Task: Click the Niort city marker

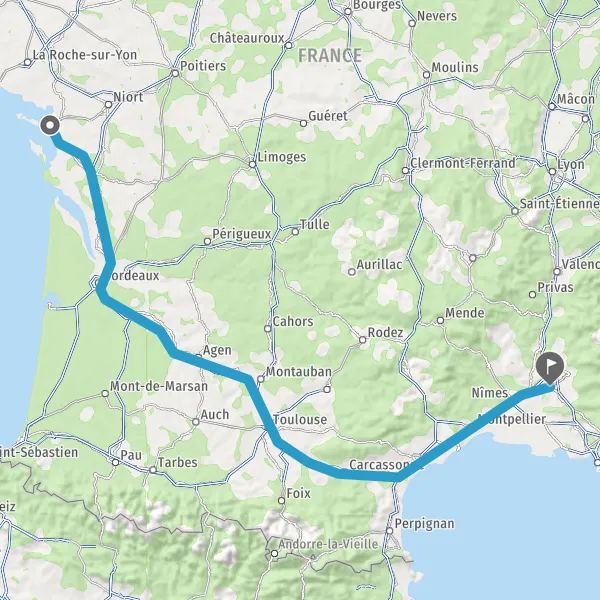Action: coord(108,104)
